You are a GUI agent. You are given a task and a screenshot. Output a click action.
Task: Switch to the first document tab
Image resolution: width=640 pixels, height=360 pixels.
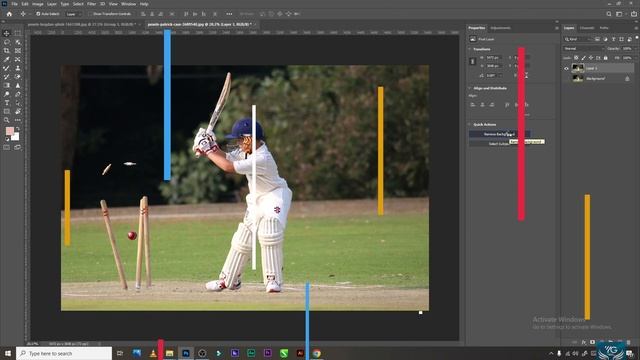coord(81,24)
